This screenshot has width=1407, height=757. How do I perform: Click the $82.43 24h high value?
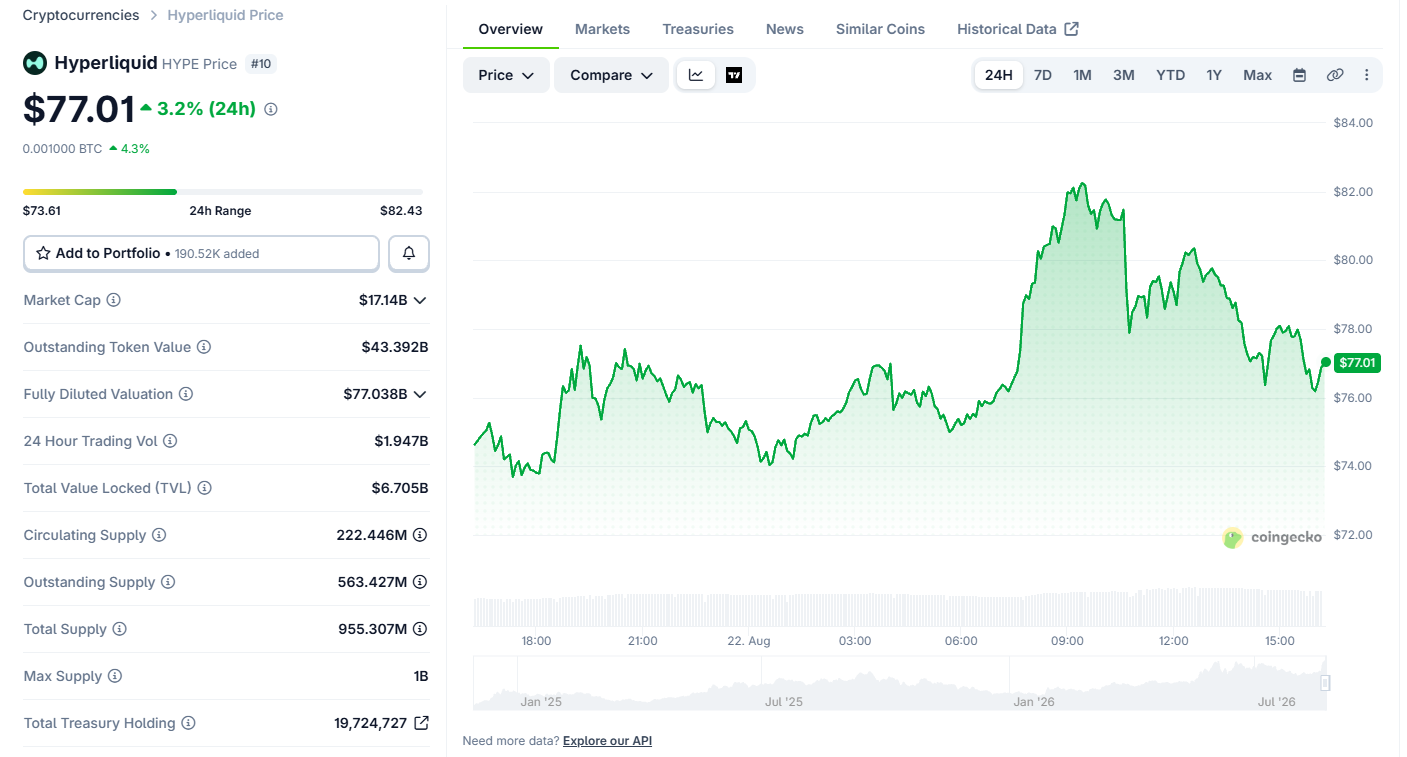(401, 211)
